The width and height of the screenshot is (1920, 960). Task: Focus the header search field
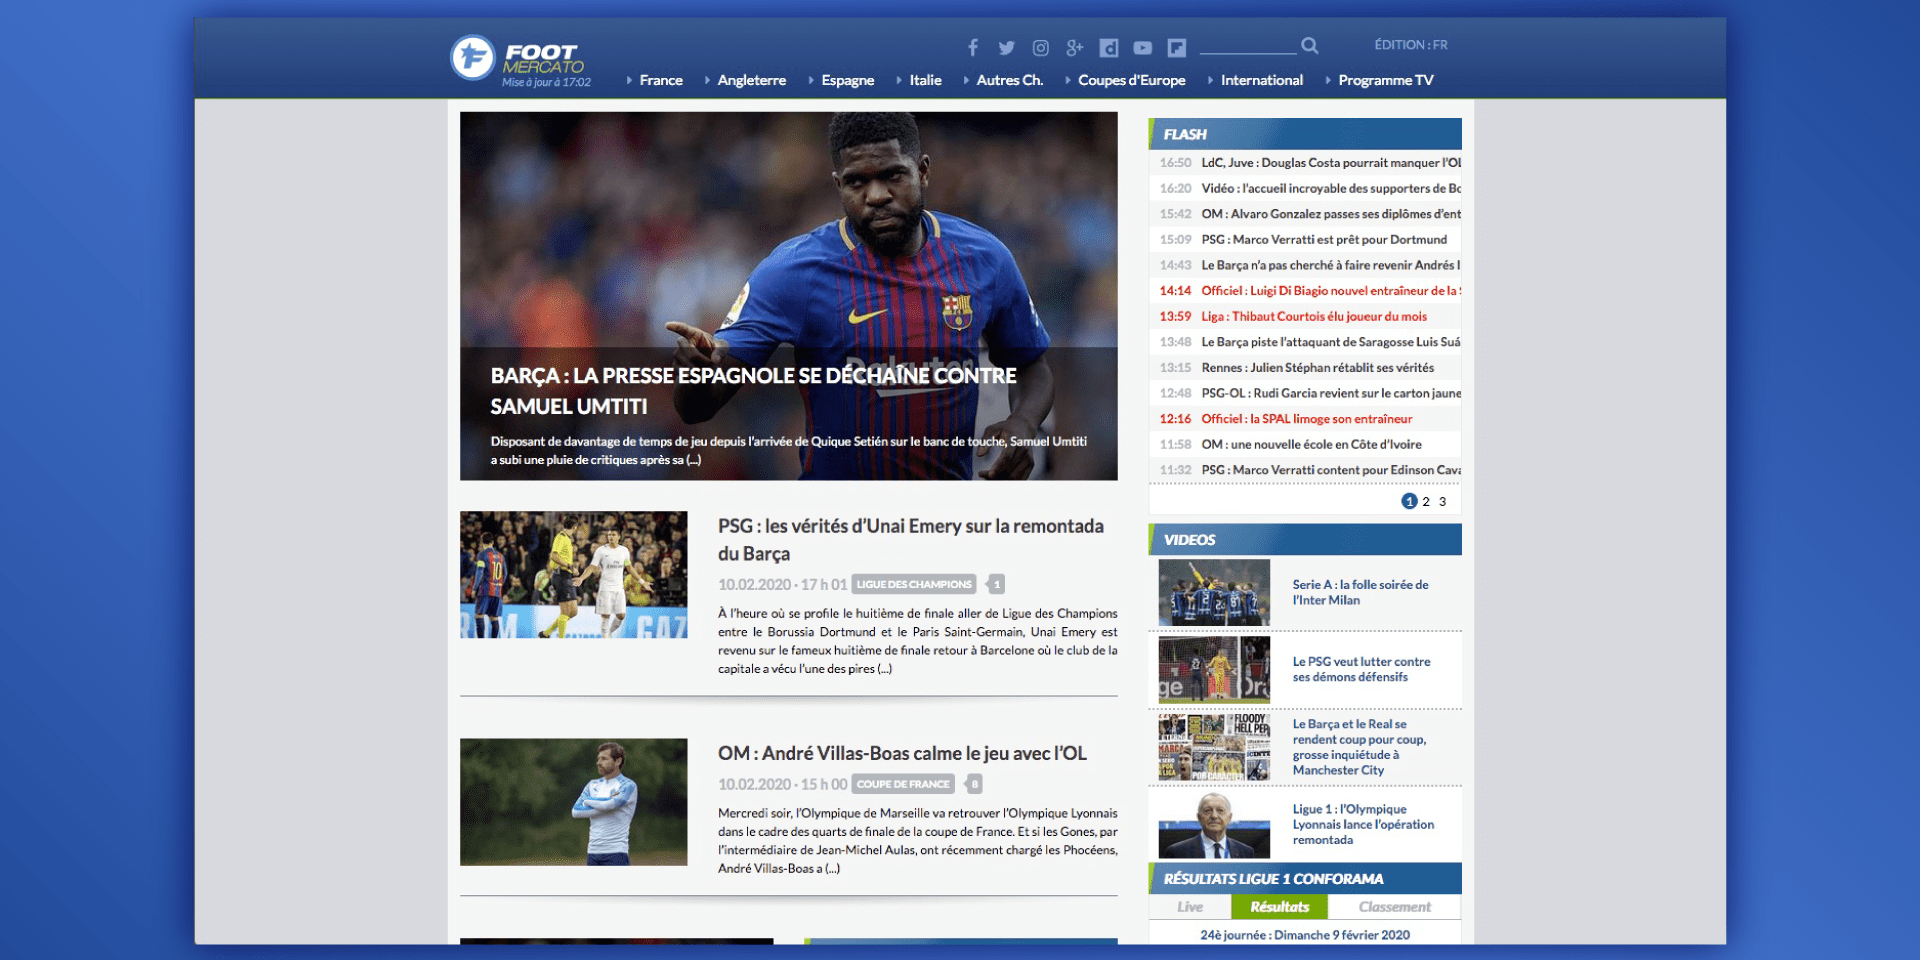pos(1248,45)
